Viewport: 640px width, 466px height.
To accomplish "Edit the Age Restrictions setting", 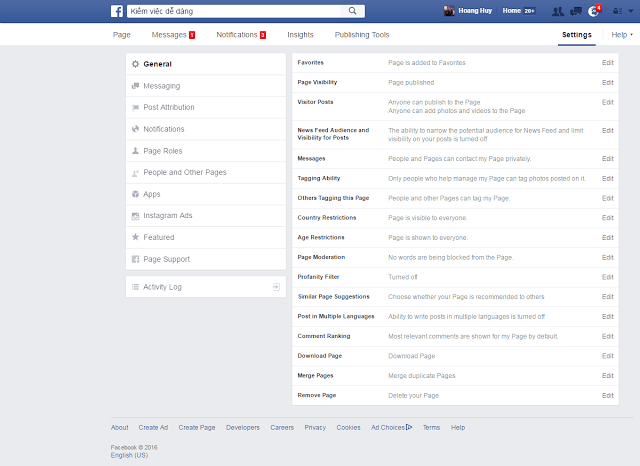I will tap(607, 237).
